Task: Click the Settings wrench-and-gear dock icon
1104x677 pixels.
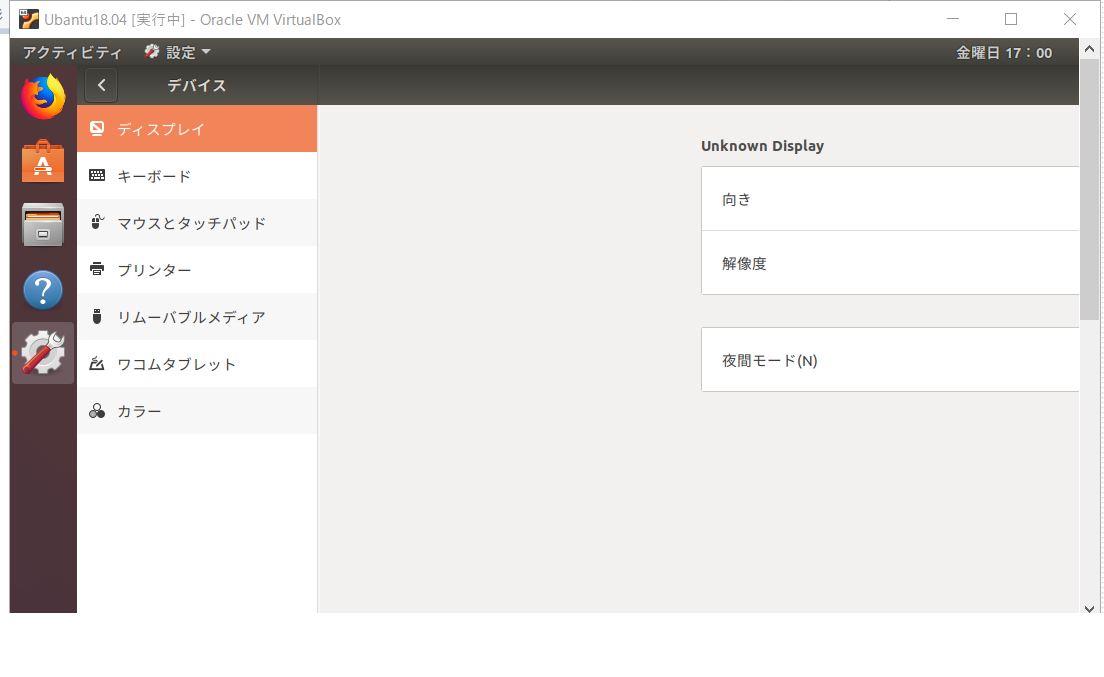Action: click(43, 353)
